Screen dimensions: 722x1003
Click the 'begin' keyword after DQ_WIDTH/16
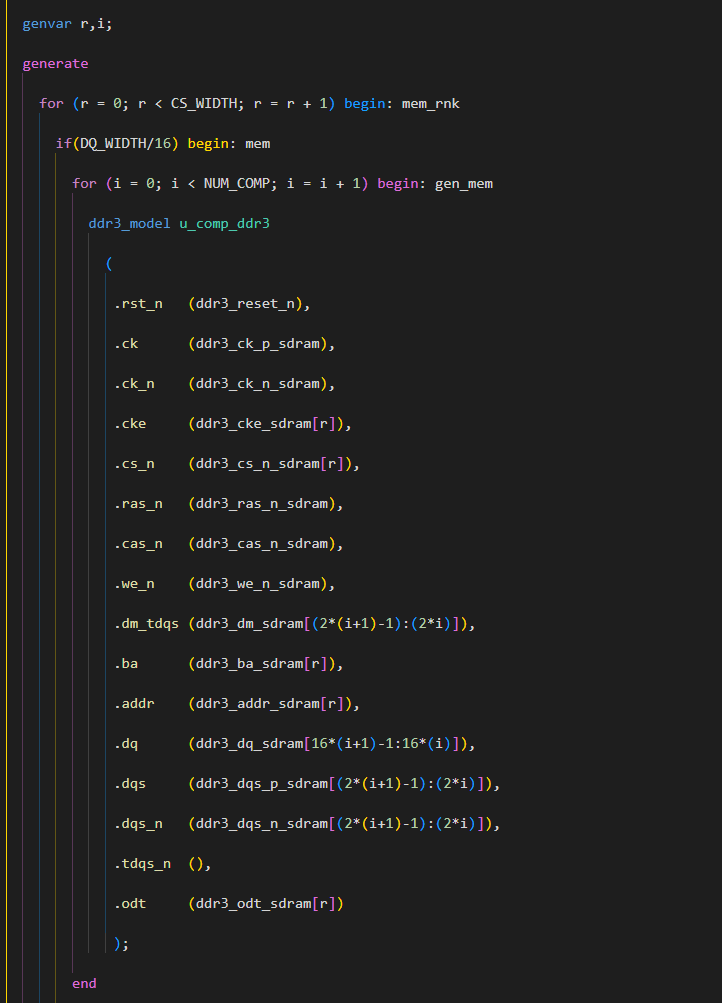[x=208, y=144]
